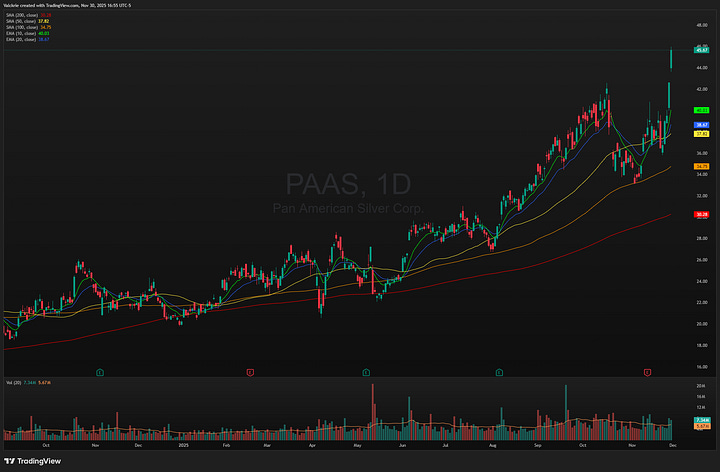Select the EMA (20, close) indicator legend

pos(28,39)
